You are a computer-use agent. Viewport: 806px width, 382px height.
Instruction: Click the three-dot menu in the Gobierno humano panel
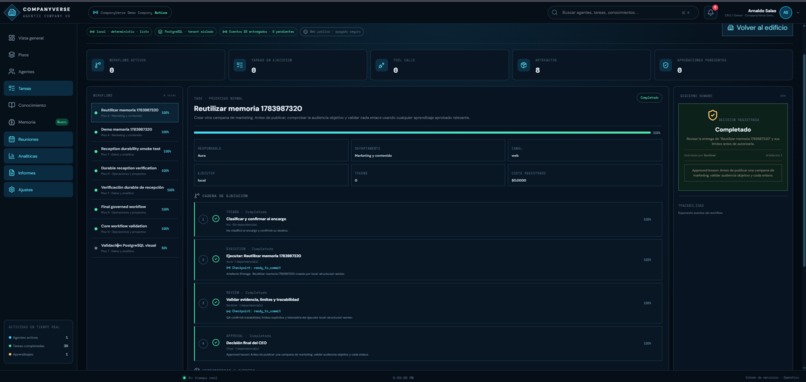click(782, 96)
